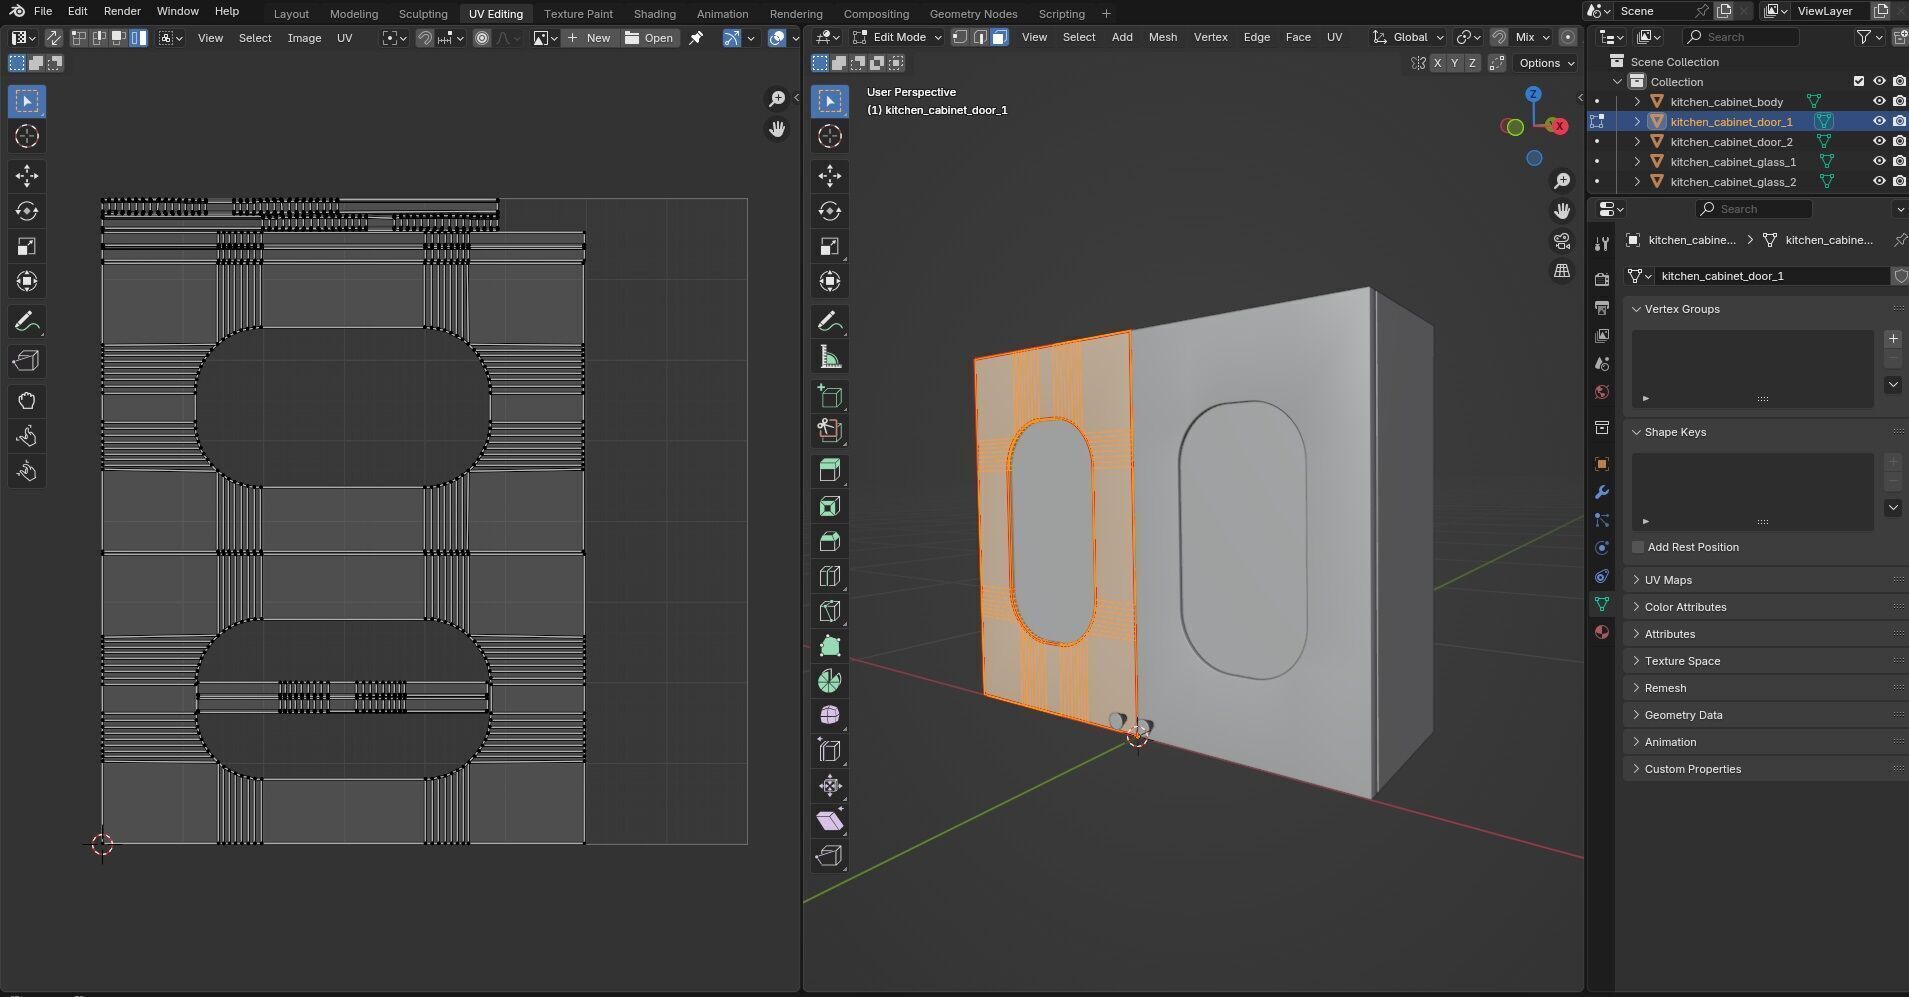Switch to the Shading workspace tab
Image resolution: width=1909 pixels, height=997 pixels.
point(654,14)
